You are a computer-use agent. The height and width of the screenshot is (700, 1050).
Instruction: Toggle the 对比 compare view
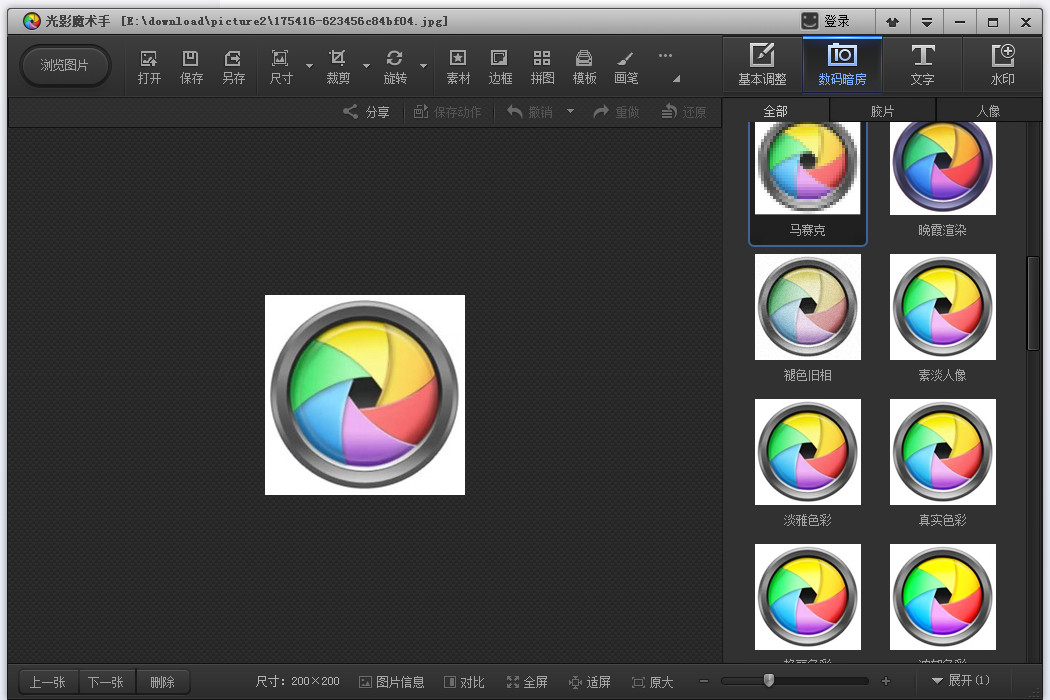point(464,682)
